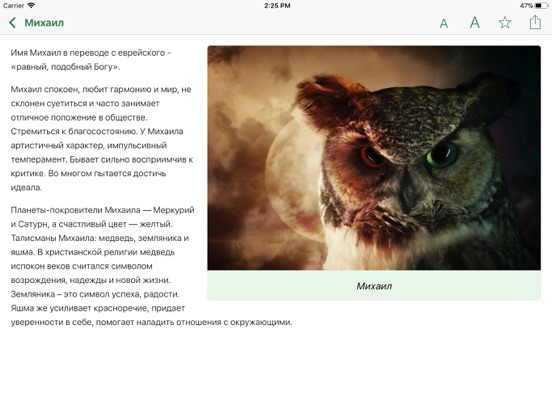This screenshot has width=552, height=414.
Task: Tap the word Меркурий in the text
Action: click(x=174, y=210)
